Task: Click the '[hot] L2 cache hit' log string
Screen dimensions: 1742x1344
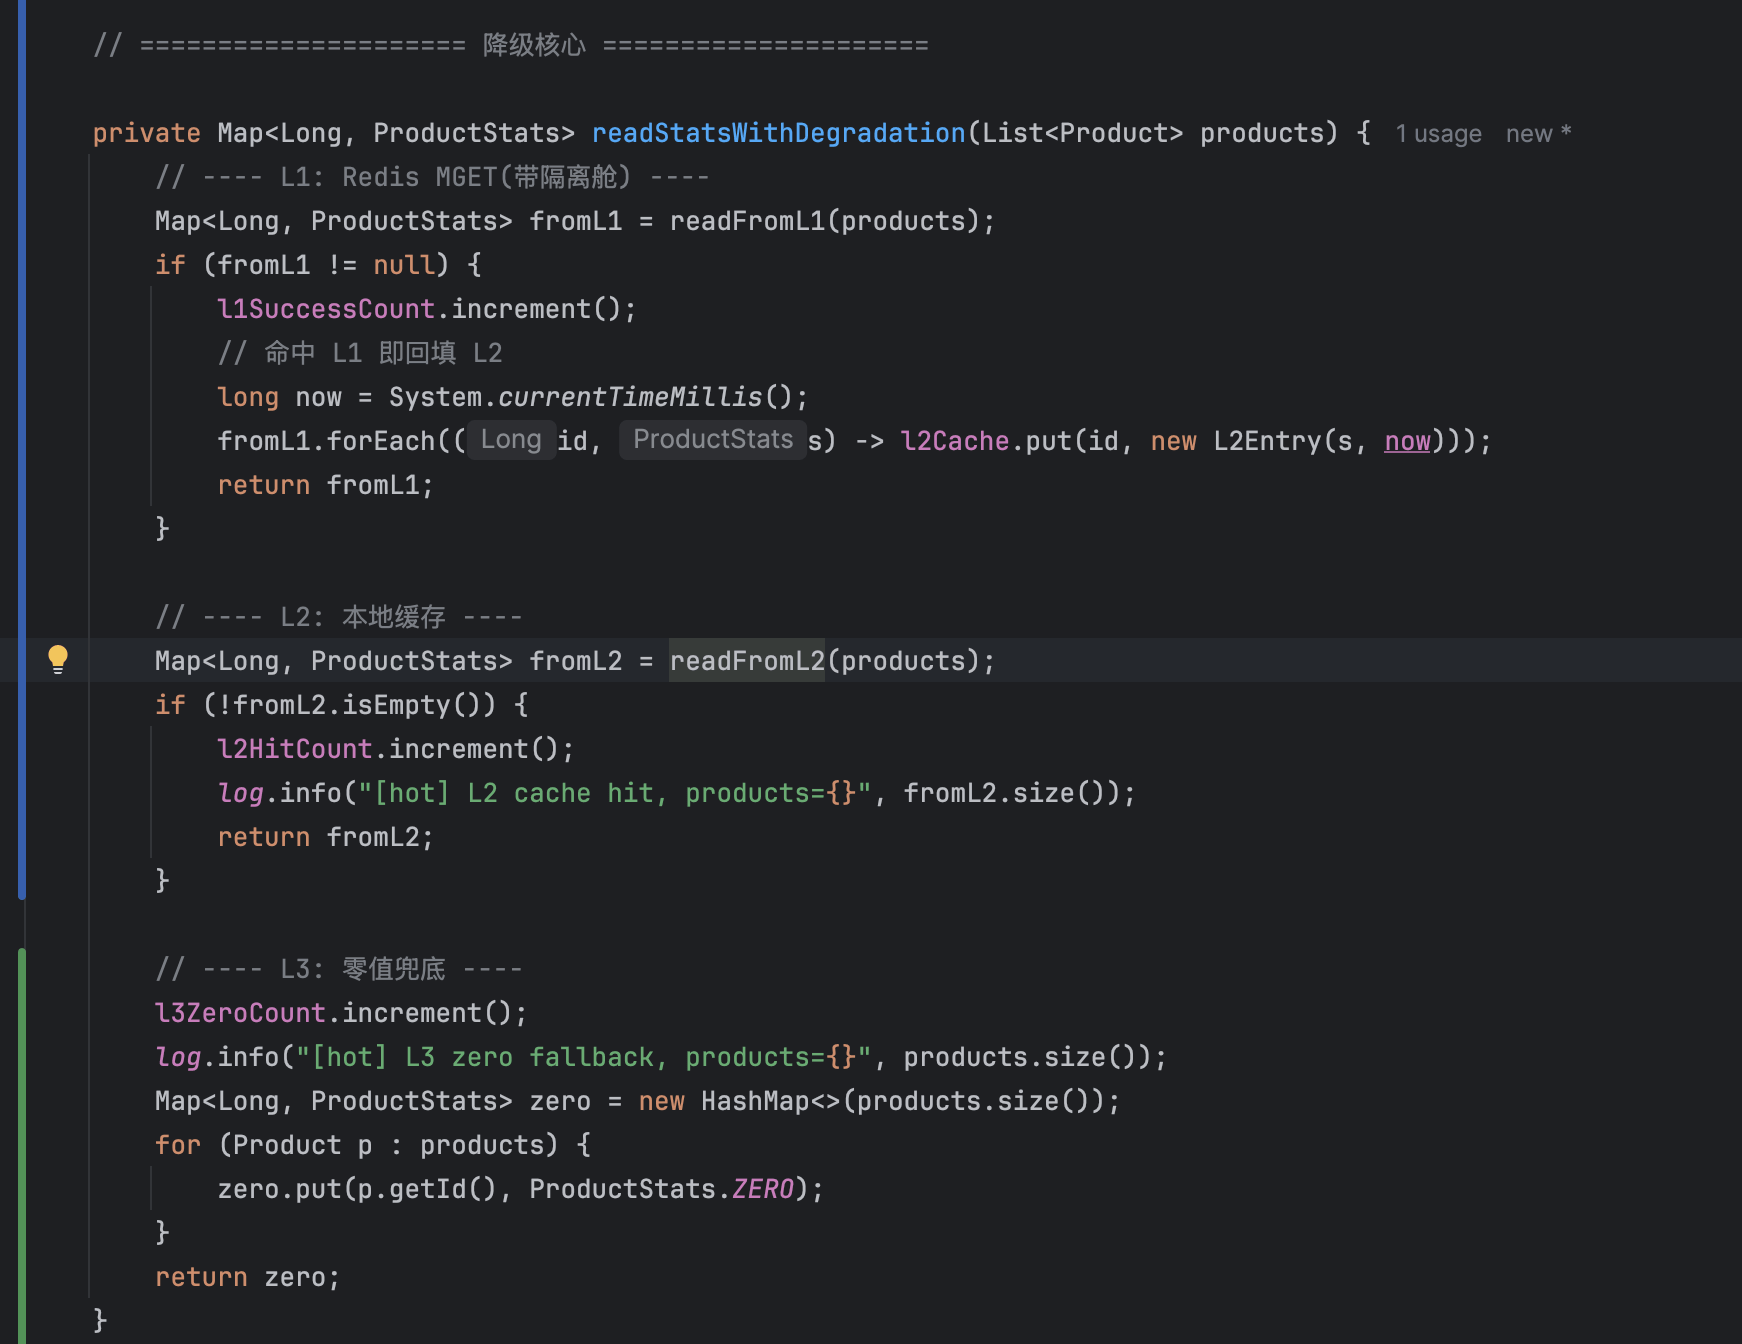Action: (615, 793)
